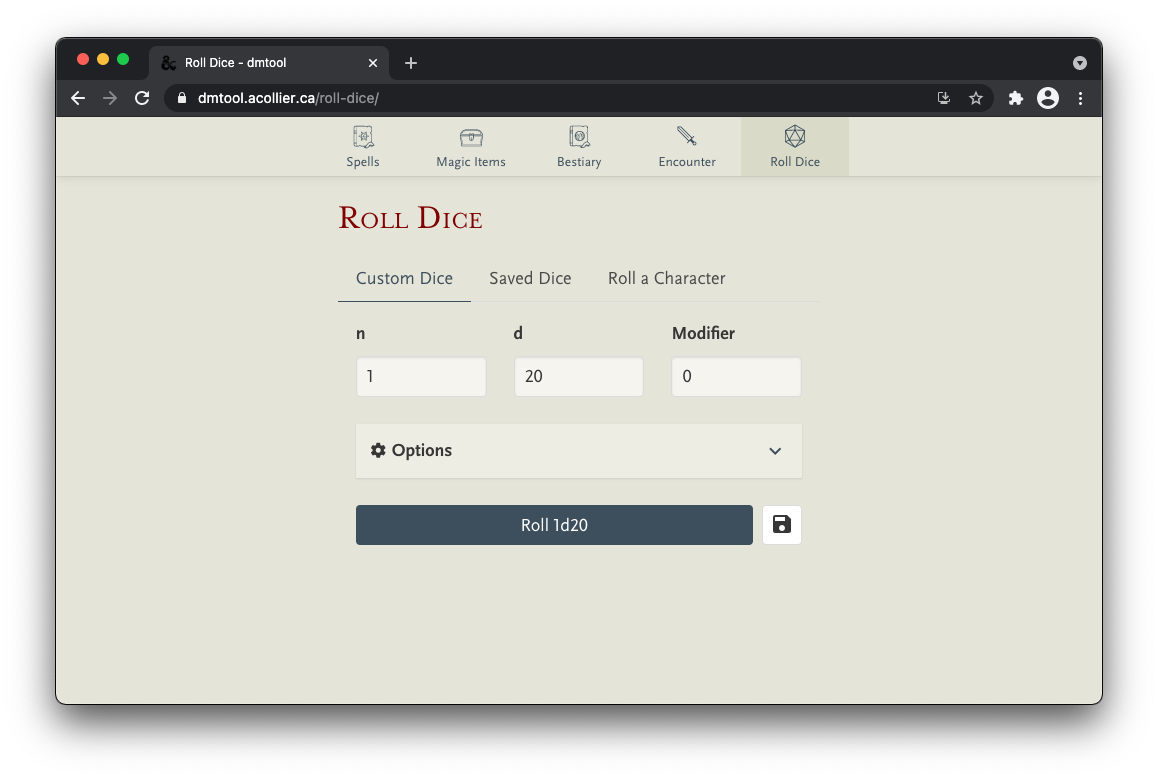Save this dice roll with floppy icon
This screenshot has width=1158, height=778.
[781, 525]
